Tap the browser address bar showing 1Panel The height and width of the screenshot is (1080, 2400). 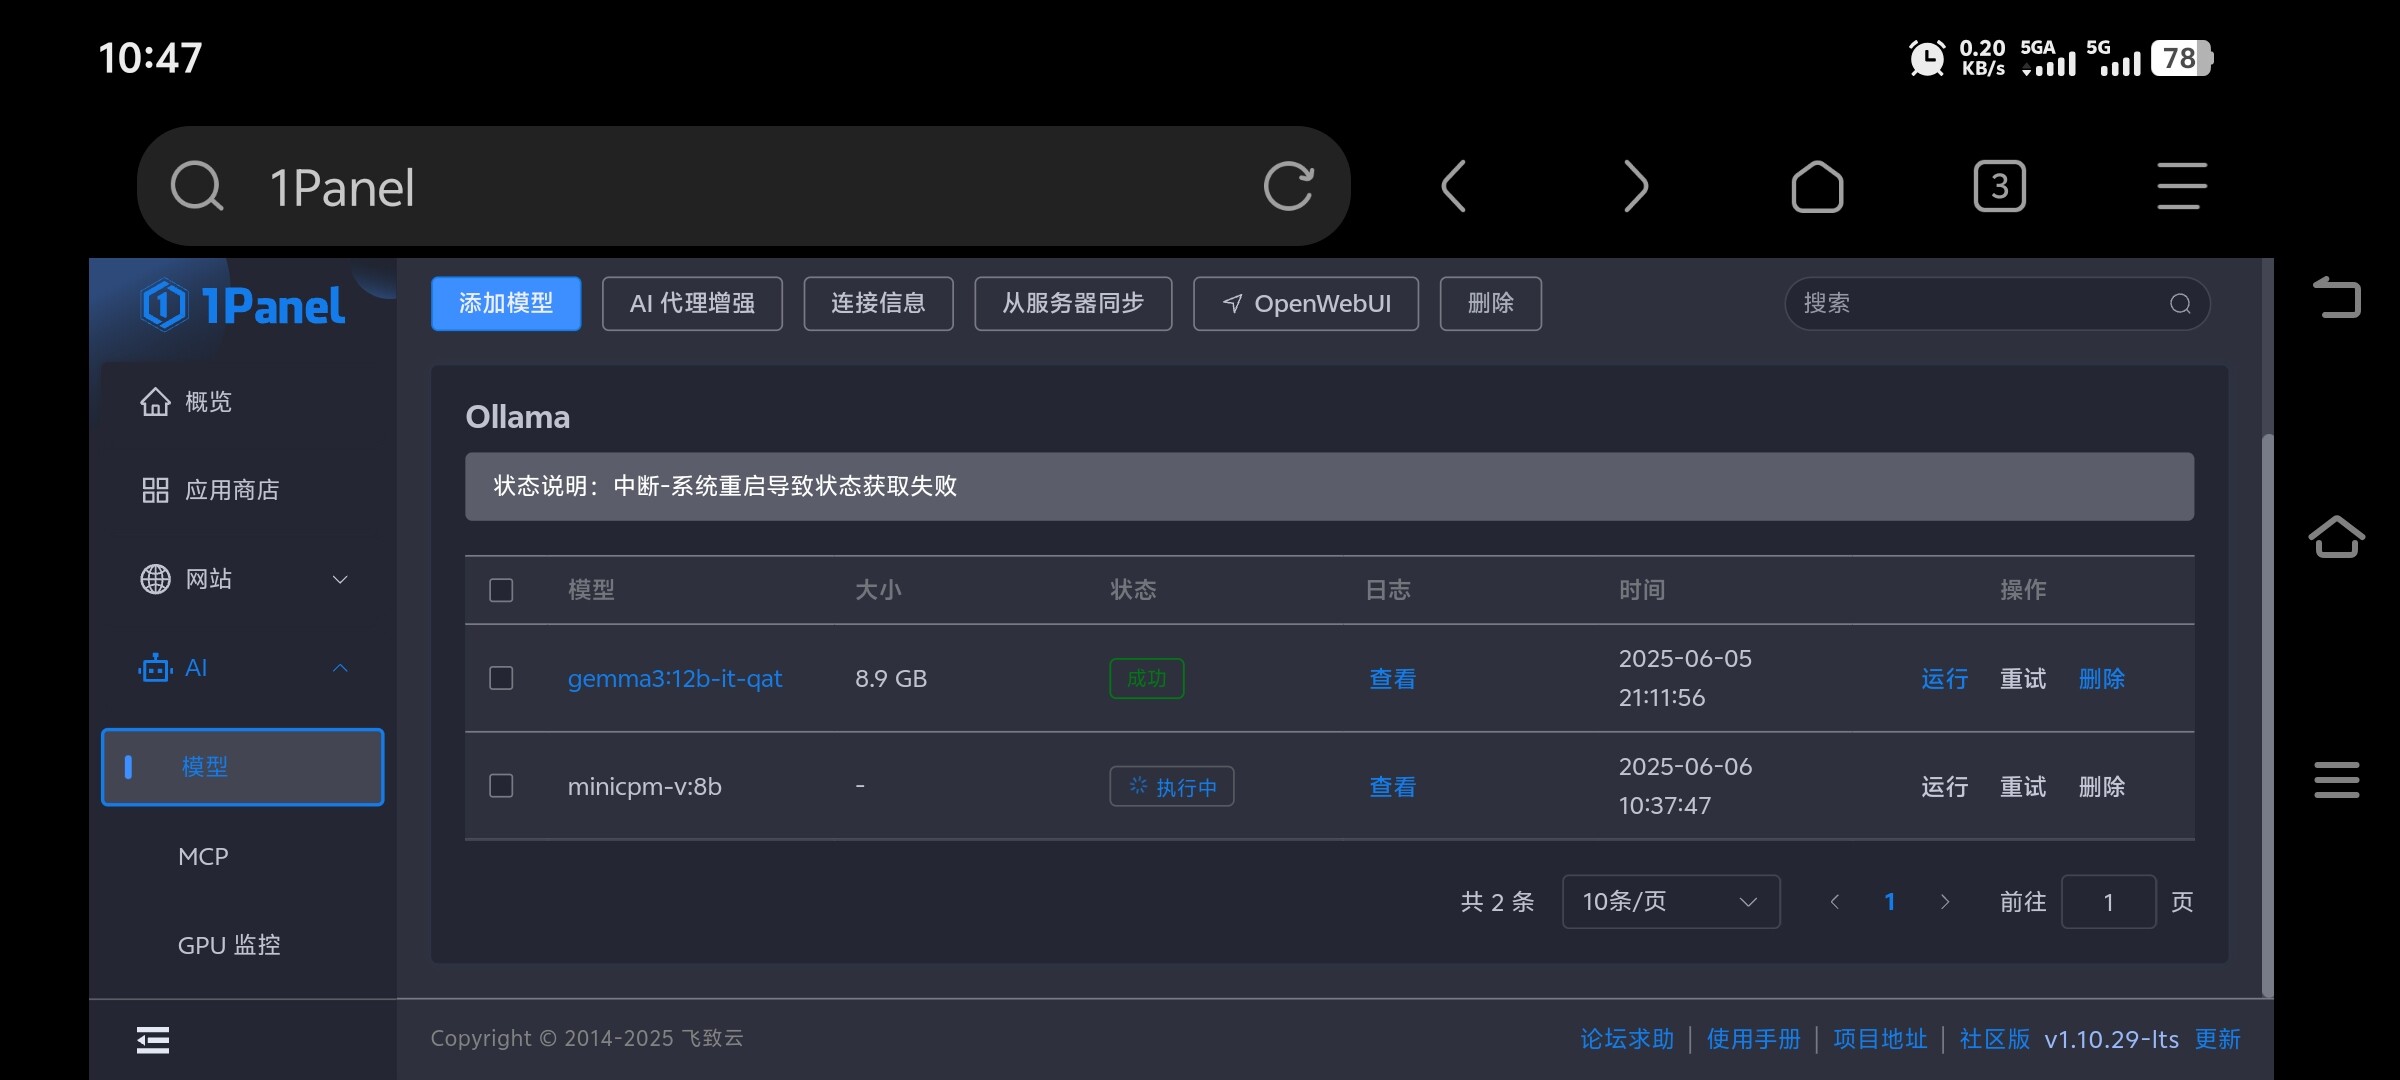pos(743,186)
